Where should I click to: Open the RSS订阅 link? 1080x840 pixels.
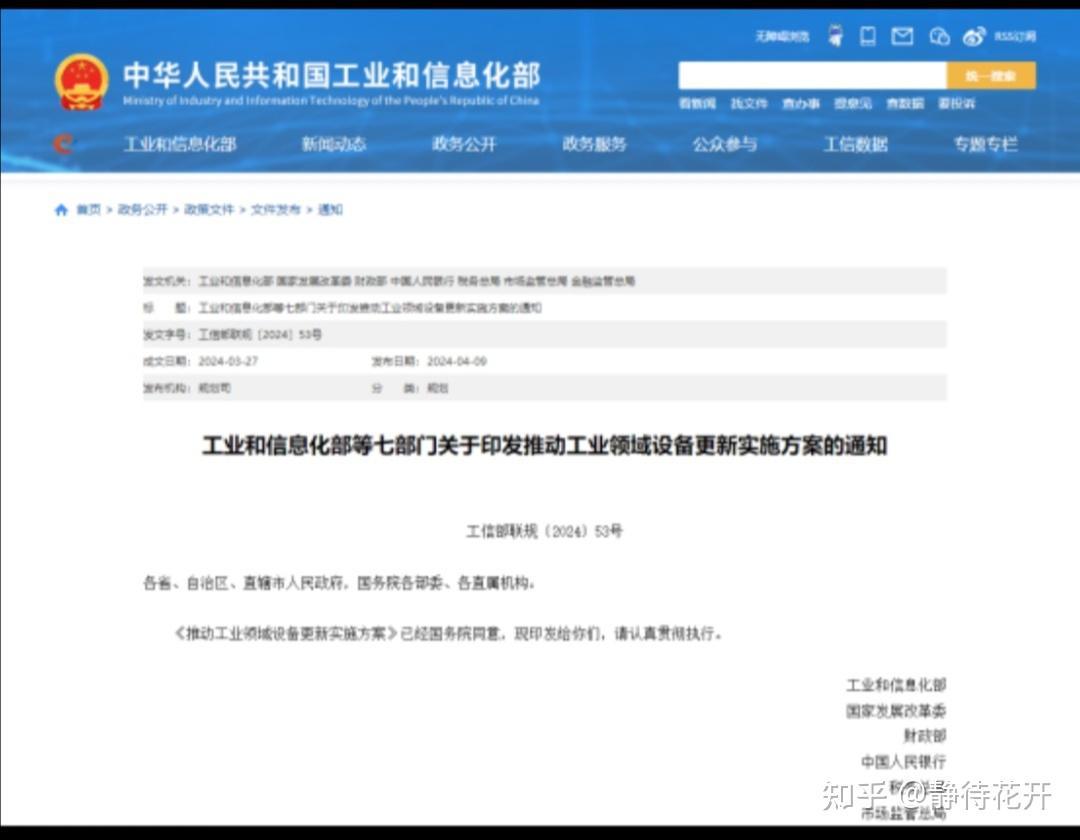point(1015,36)
